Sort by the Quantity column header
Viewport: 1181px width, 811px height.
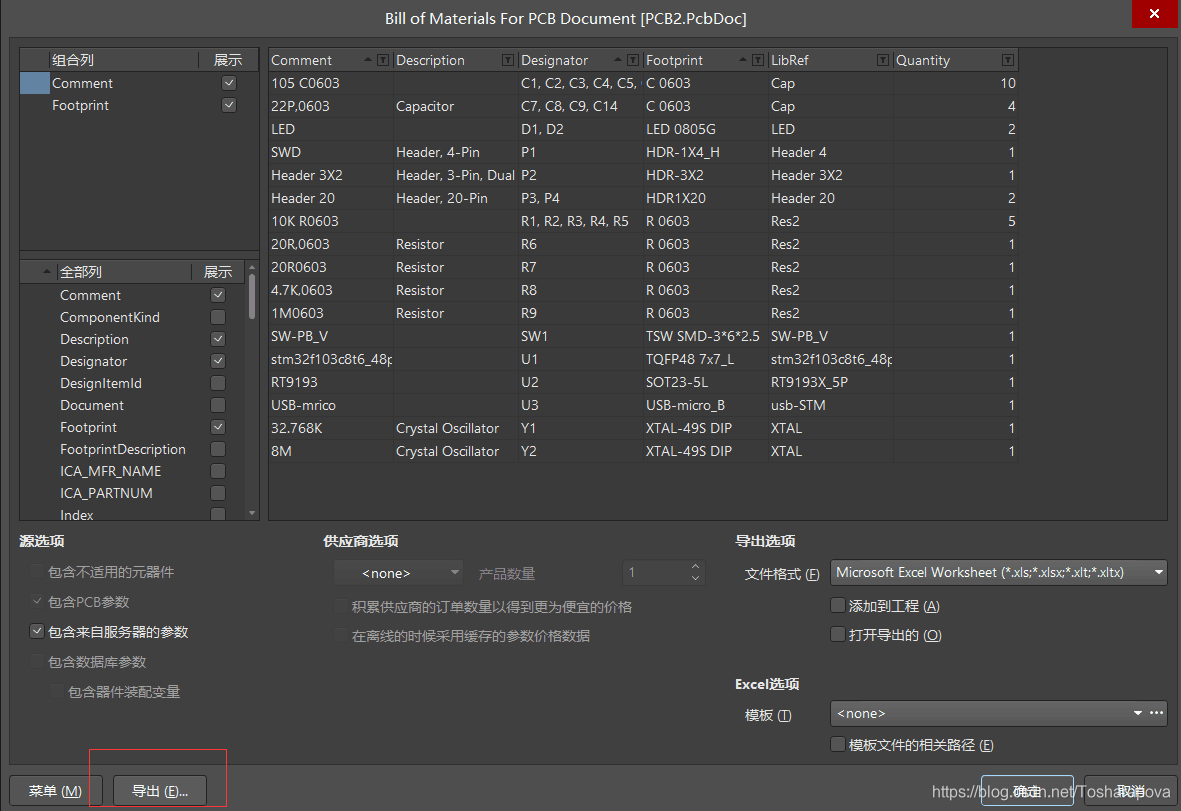click(x=923, y=60)
